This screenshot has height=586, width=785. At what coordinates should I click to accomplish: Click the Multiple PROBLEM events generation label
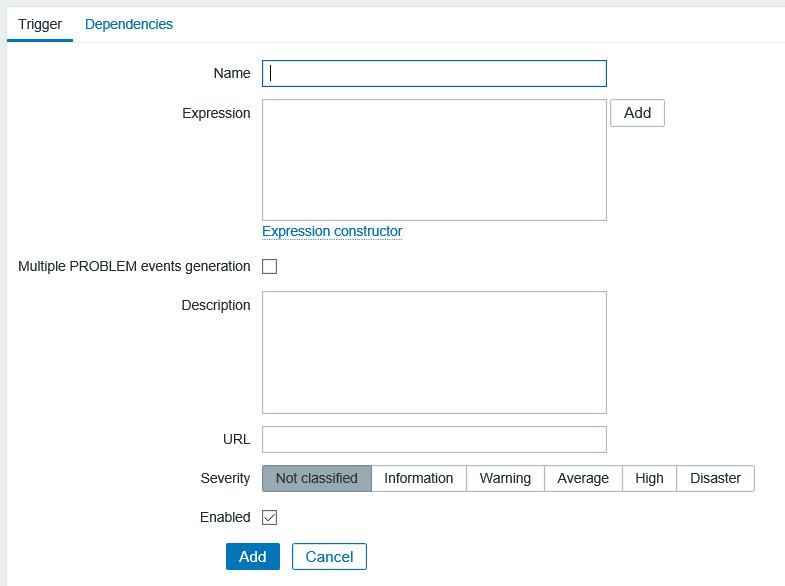134,266
